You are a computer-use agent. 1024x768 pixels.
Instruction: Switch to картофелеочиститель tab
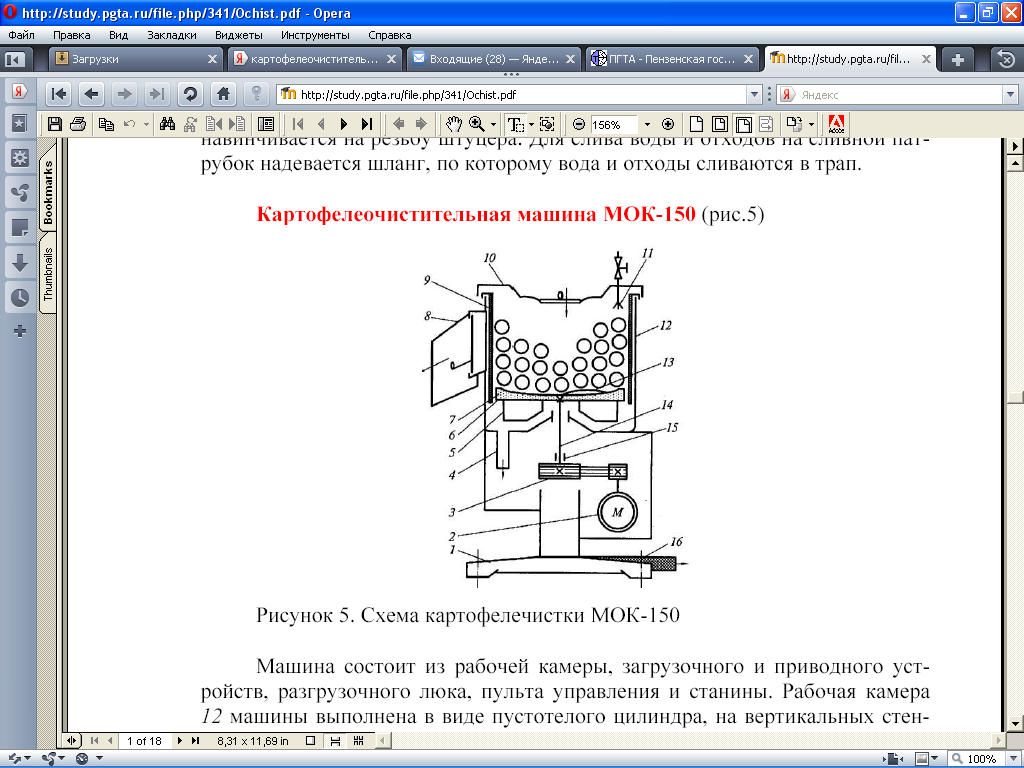[315, 59]
